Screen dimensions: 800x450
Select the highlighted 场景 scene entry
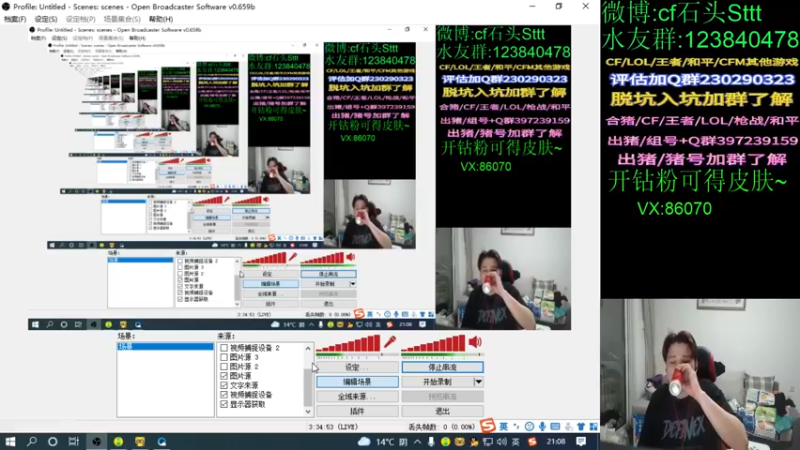[165, 346]
